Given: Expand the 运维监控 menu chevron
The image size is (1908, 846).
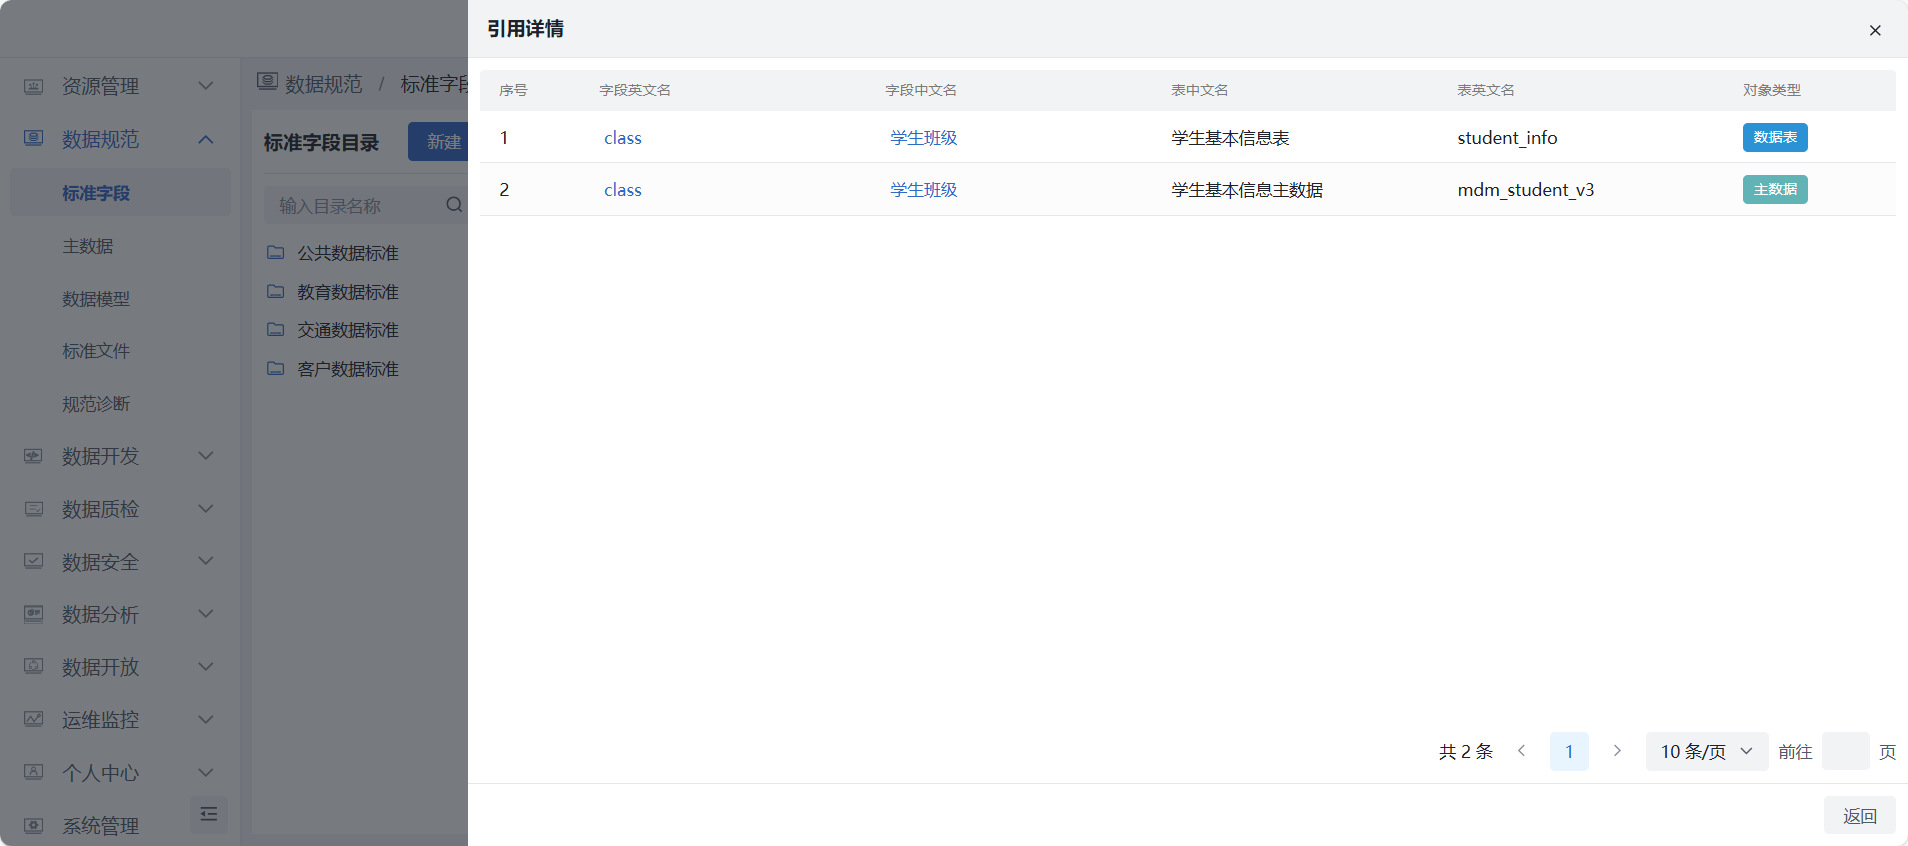Looking at the screenshot, I should click(206, 720).
